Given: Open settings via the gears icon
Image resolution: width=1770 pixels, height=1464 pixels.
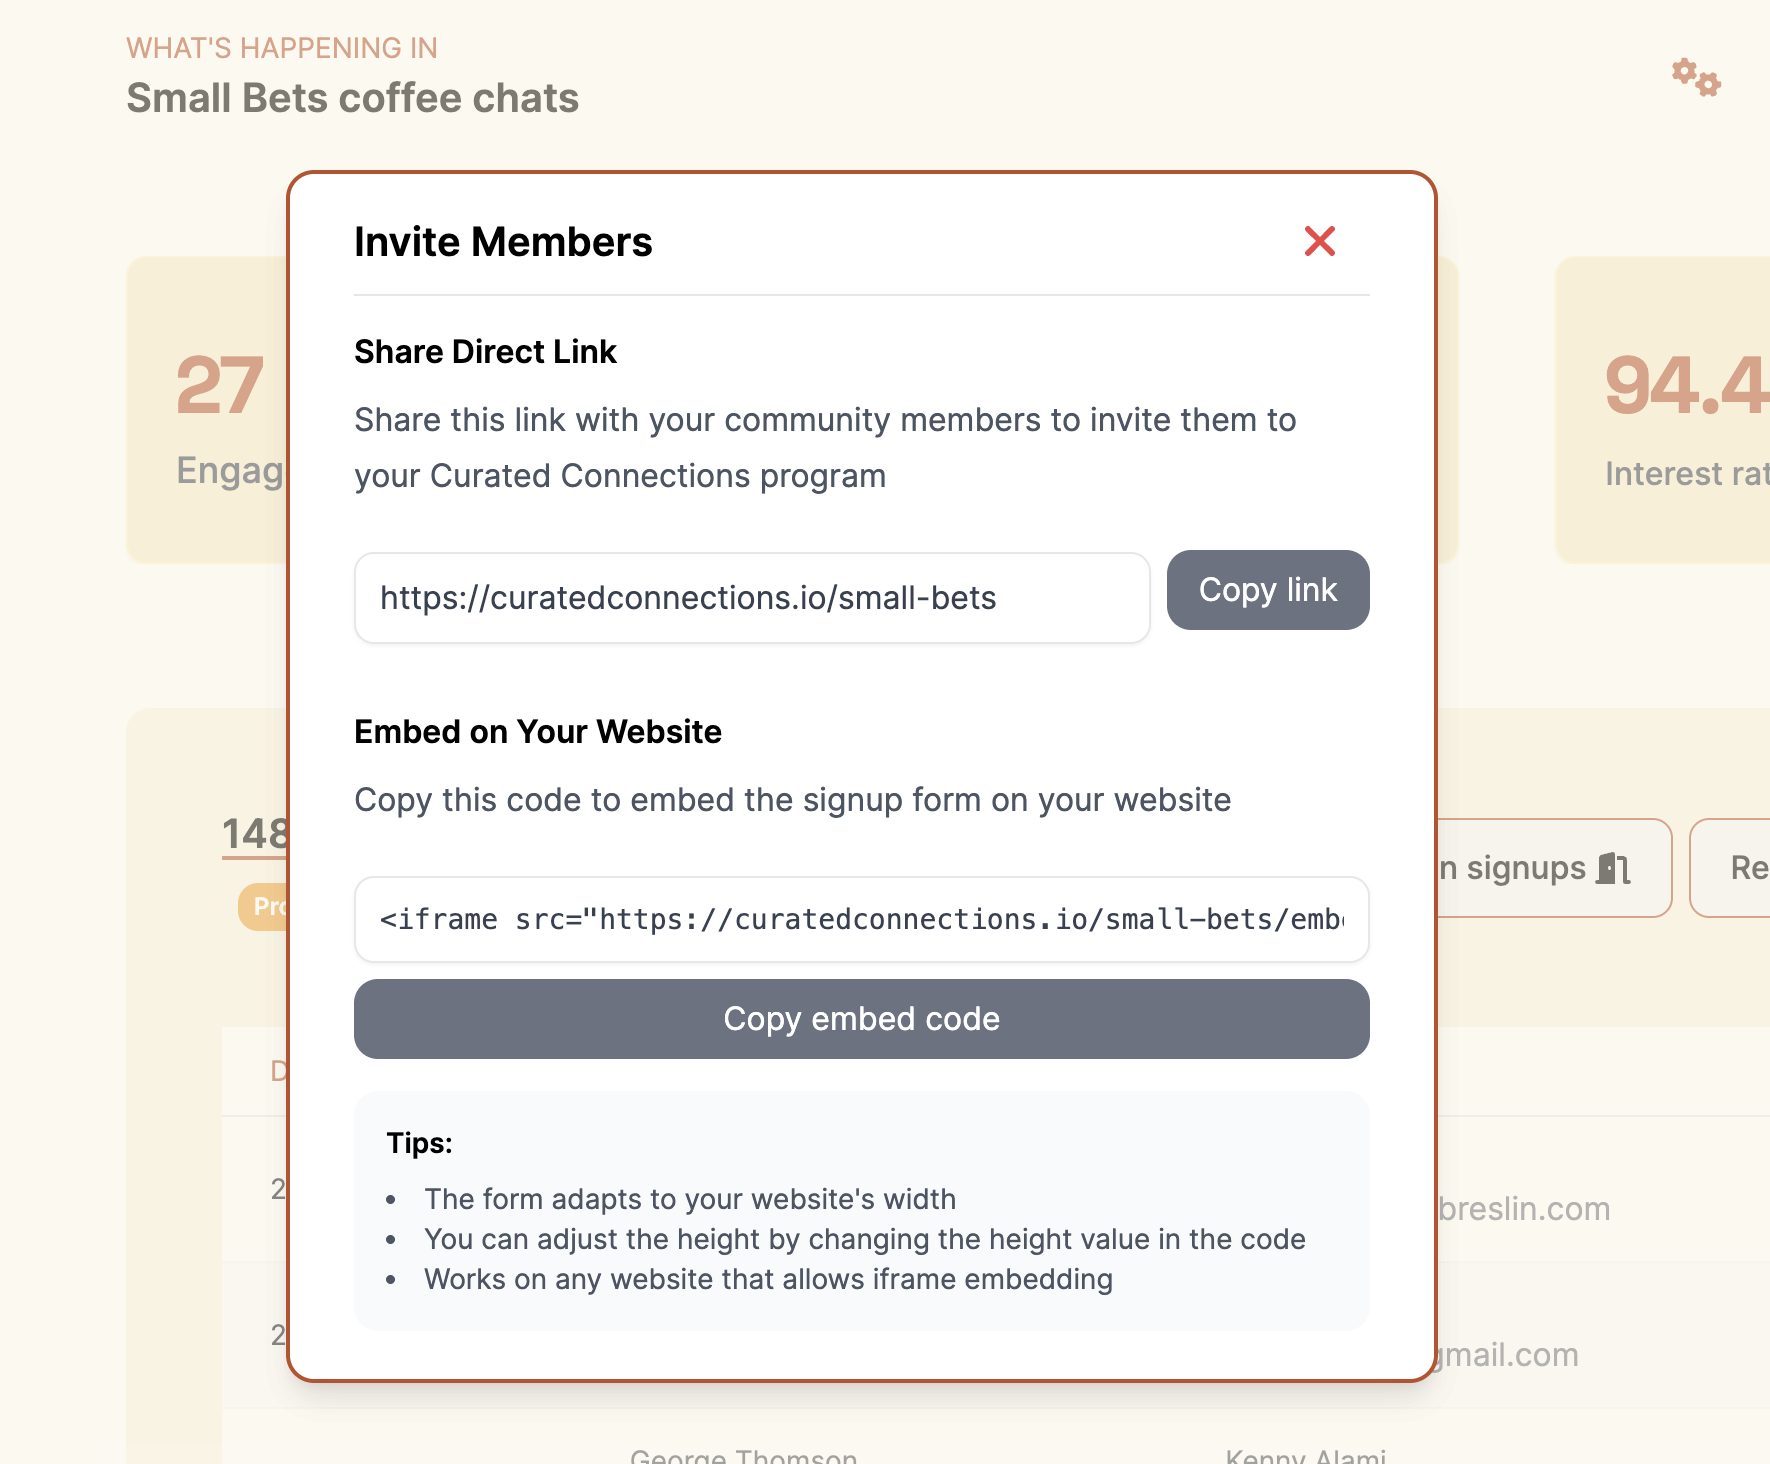Looking at the screenshot, I should [1696, 77].
